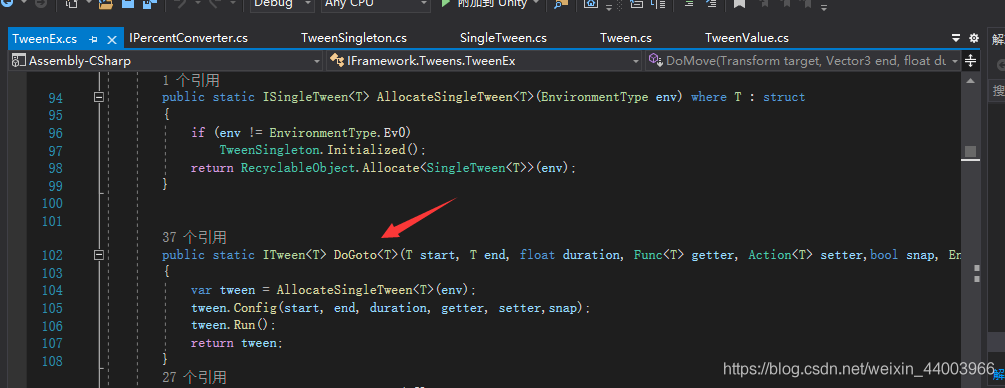Switch to the TweenSingleton.cs tab
Viewport: 1005px width, 388px height.
coord(354,38)
